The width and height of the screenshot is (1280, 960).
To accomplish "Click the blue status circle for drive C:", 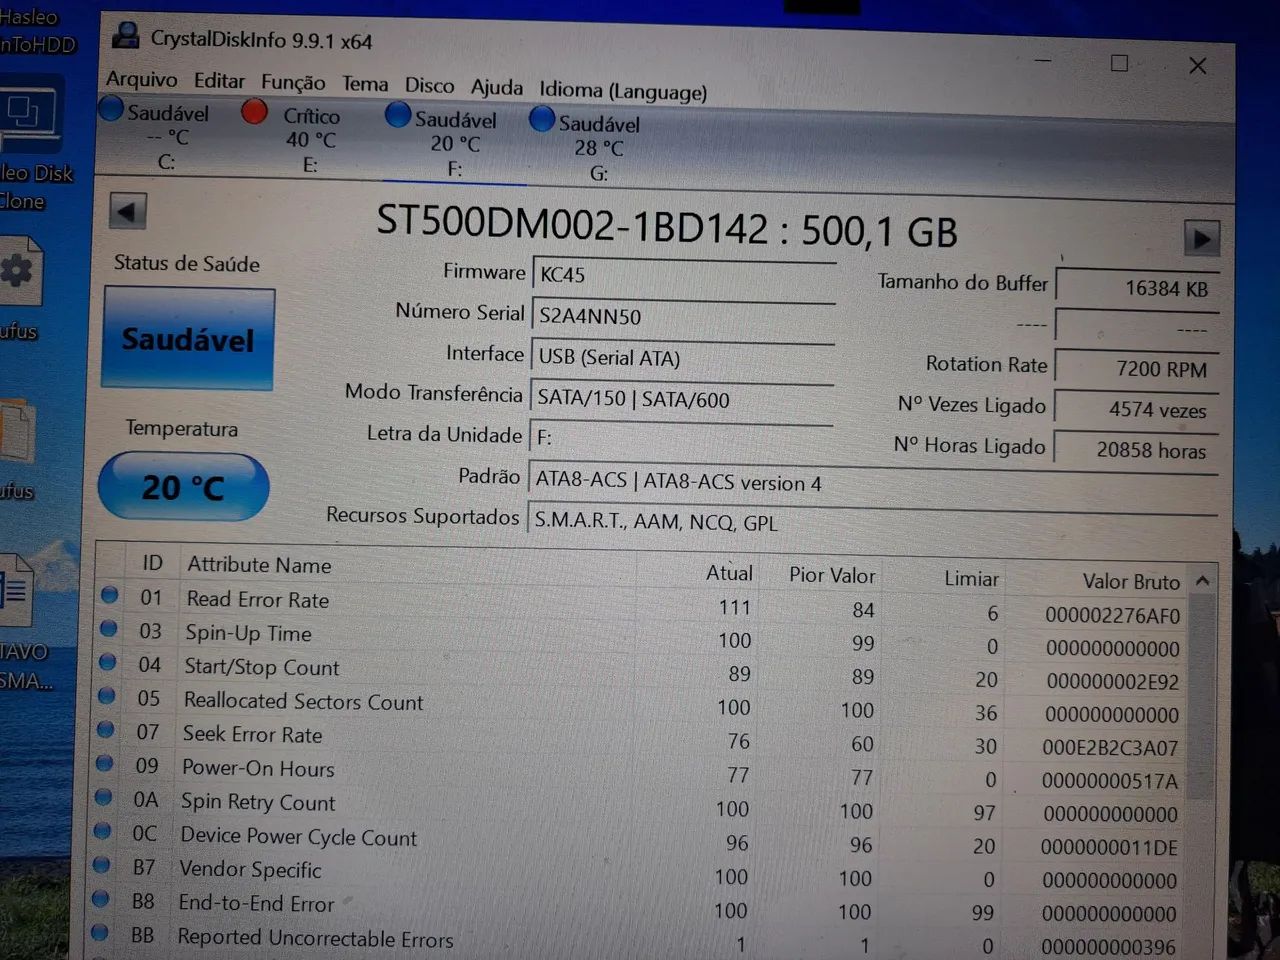I will [x=111, y=108].
